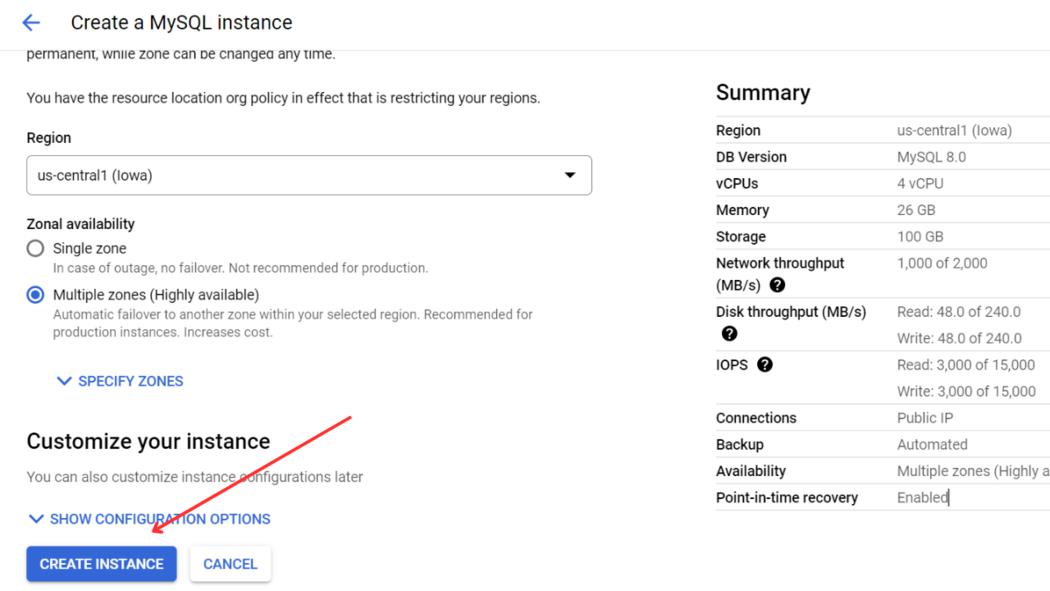Click the Summary panel heading
This screenshot has width=1050, height=591.
(763, 93)
